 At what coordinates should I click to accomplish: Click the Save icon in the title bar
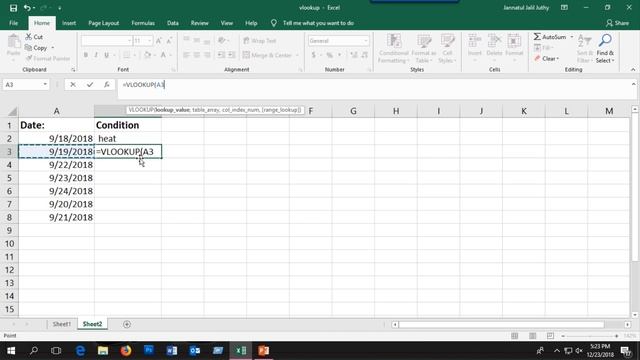click(13, 8)
